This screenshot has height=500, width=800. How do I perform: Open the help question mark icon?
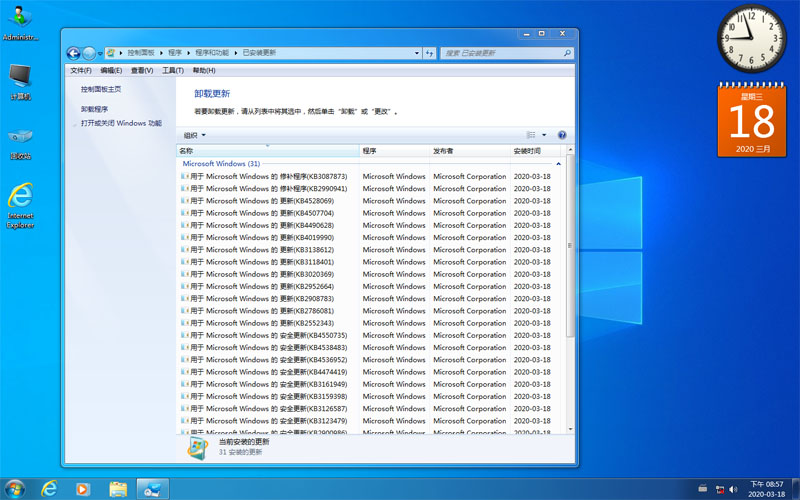(x=562, y=135)
